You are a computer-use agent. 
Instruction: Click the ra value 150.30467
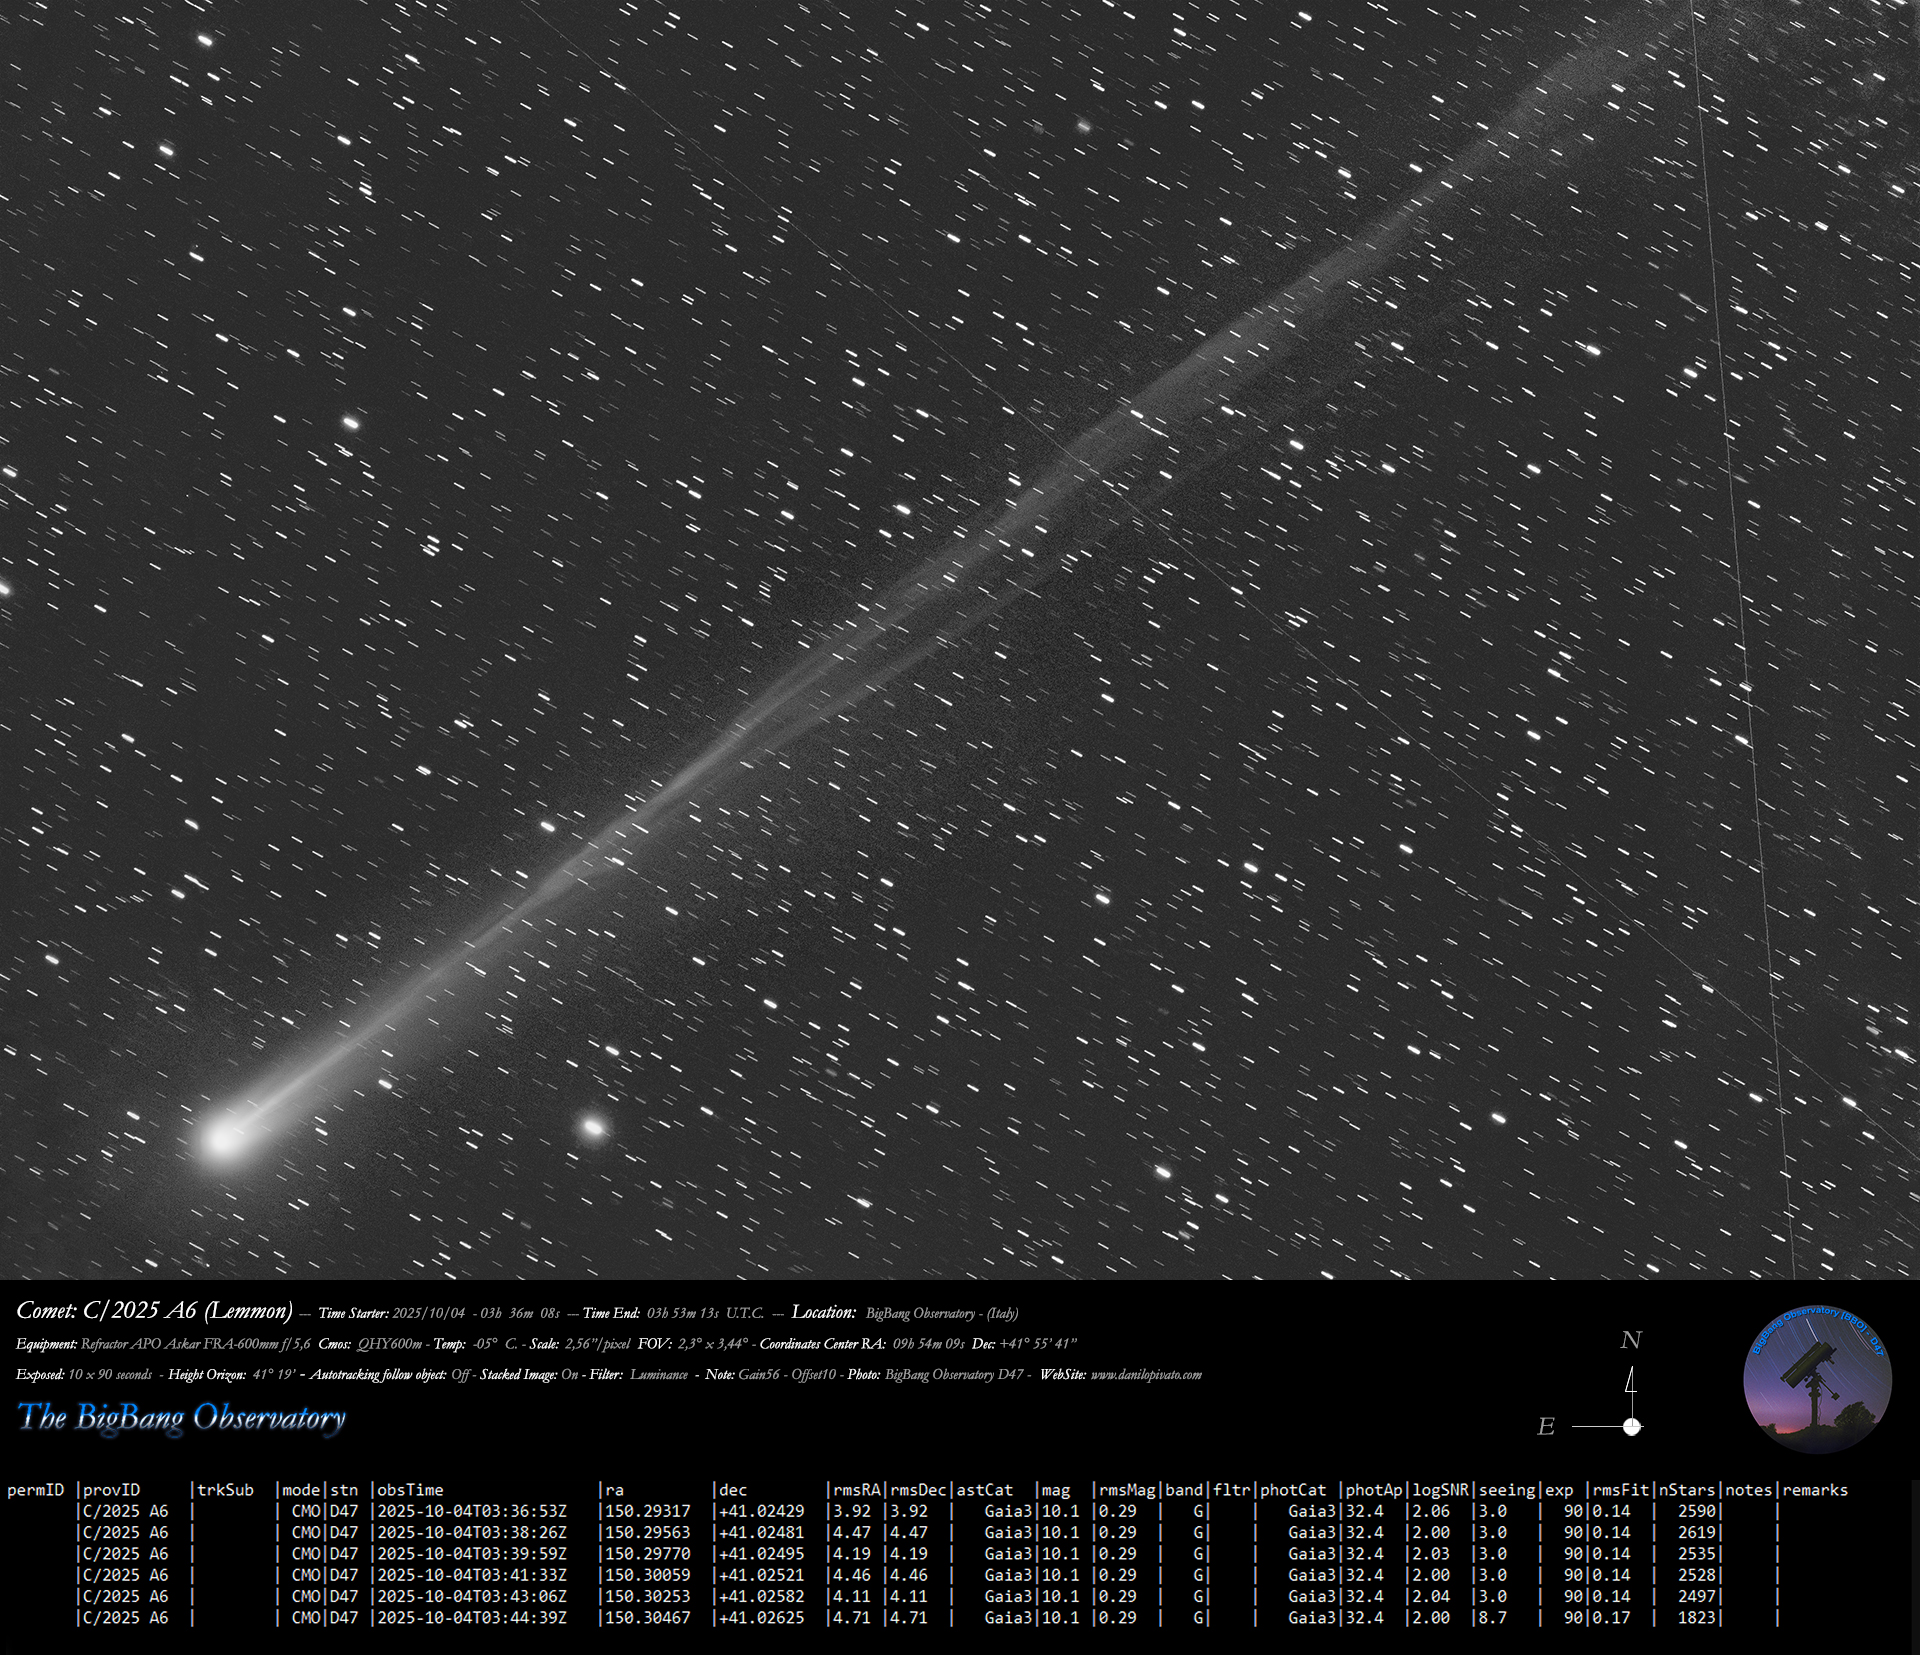(647, 1617)
